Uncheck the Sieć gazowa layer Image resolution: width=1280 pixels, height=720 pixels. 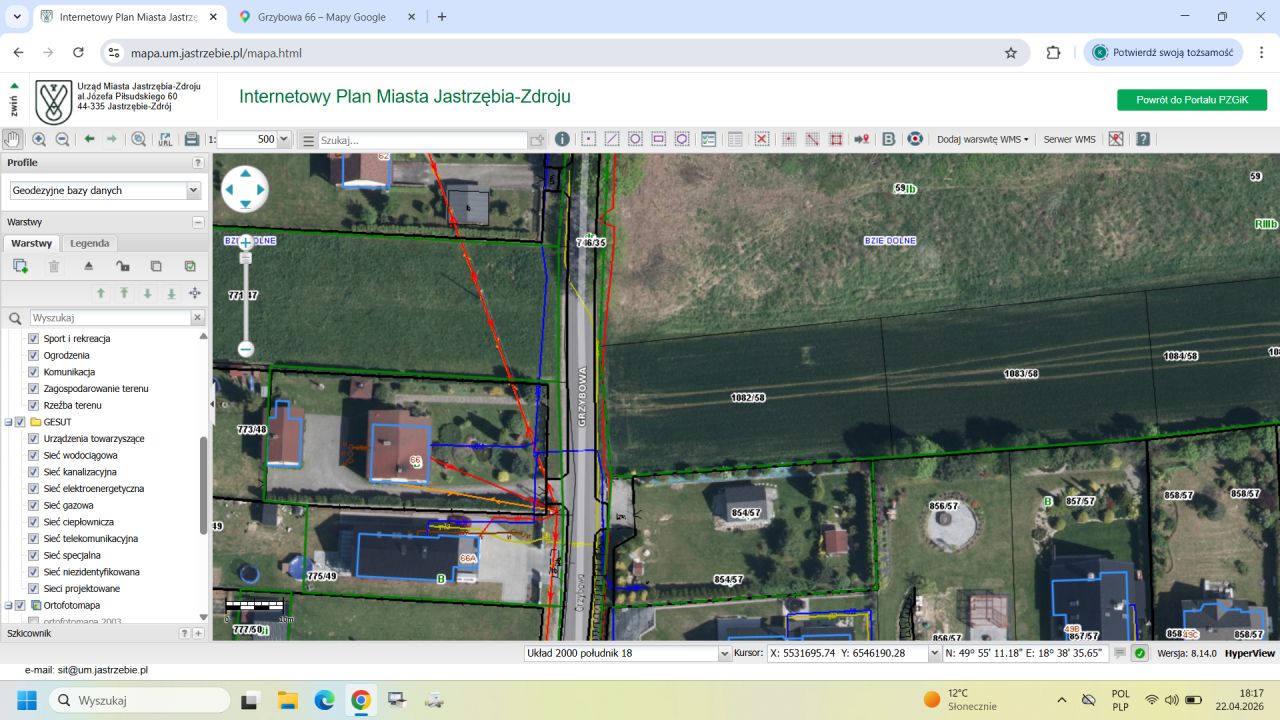coord(33,505)
